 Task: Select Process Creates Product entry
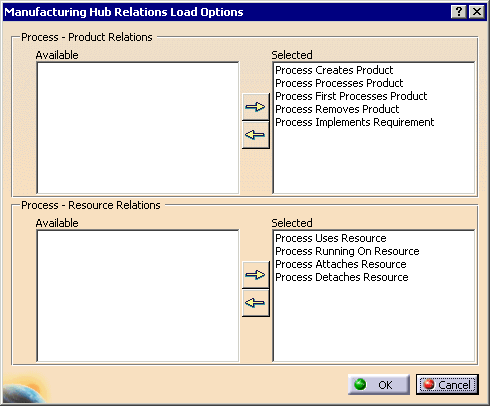[x=334, y=70]
